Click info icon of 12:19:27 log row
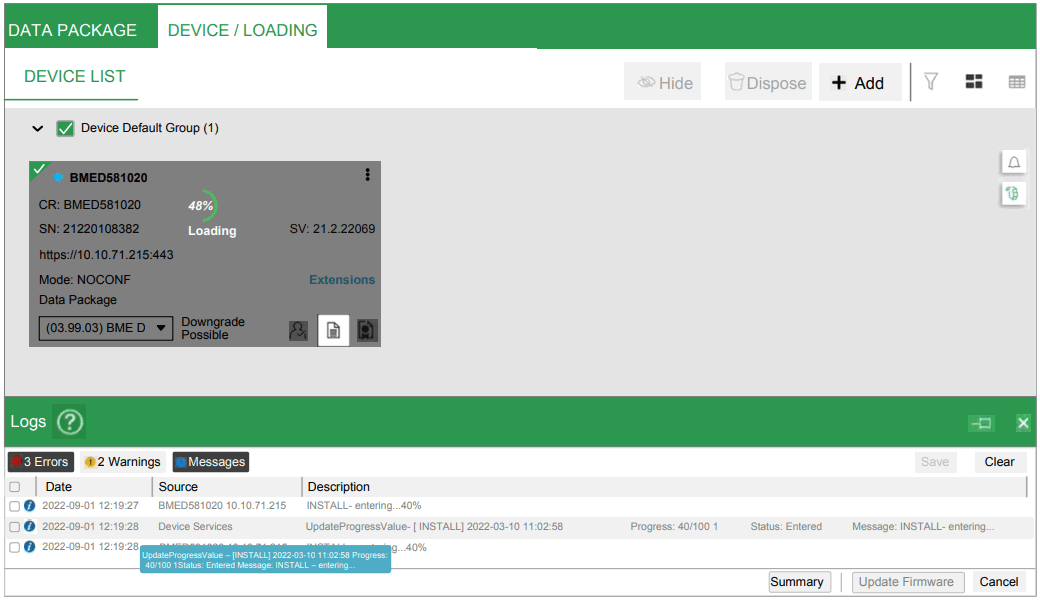1040x601 pixels. click(x=29, y=505)
